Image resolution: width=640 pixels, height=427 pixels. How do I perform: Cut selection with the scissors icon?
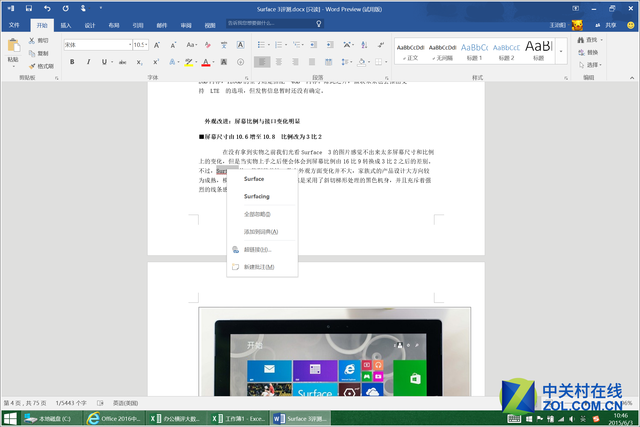point(32,40)
